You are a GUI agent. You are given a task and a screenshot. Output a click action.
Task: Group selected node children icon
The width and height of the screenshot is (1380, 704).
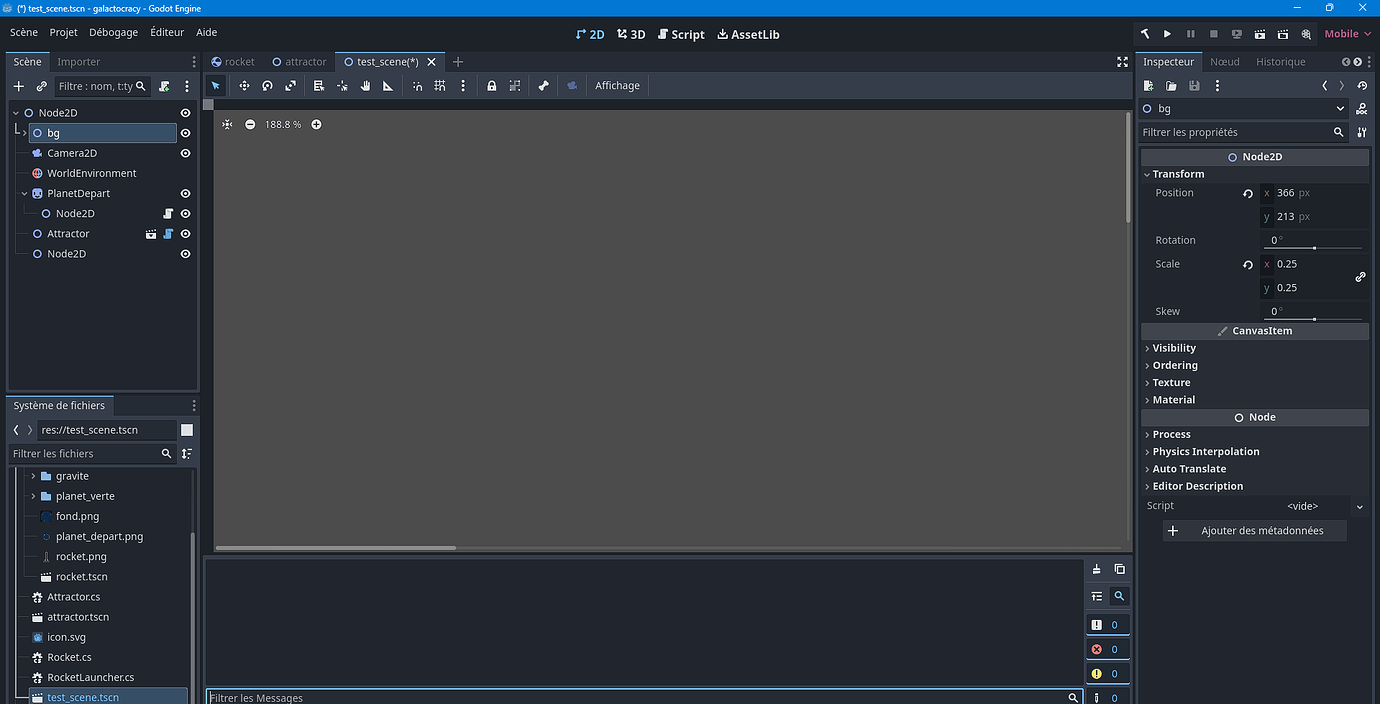tap(515, 86)
